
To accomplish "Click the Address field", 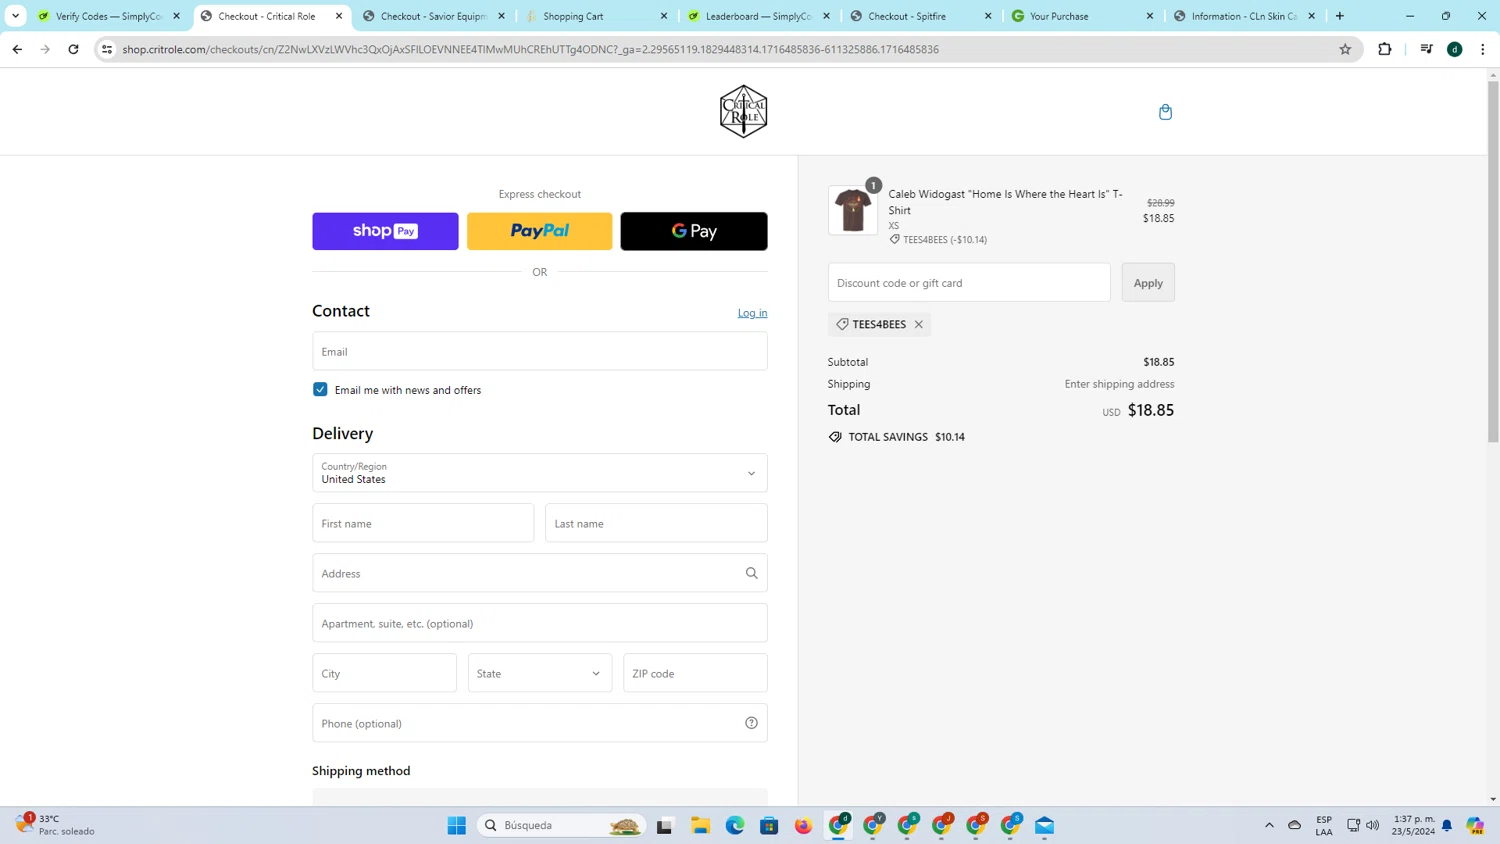I will click(x=540, y=573).
